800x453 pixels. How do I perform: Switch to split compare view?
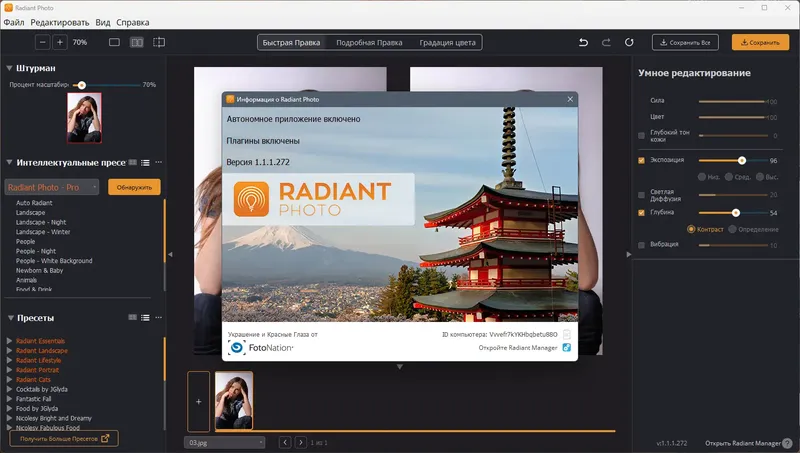tap(159, 42)
